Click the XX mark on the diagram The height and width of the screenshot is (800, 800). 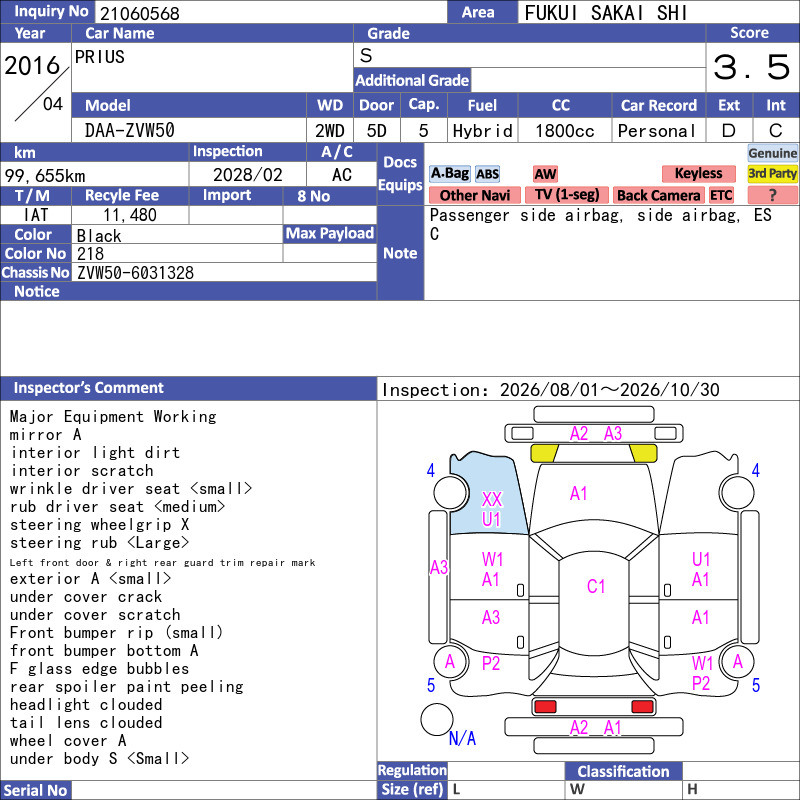492,499
